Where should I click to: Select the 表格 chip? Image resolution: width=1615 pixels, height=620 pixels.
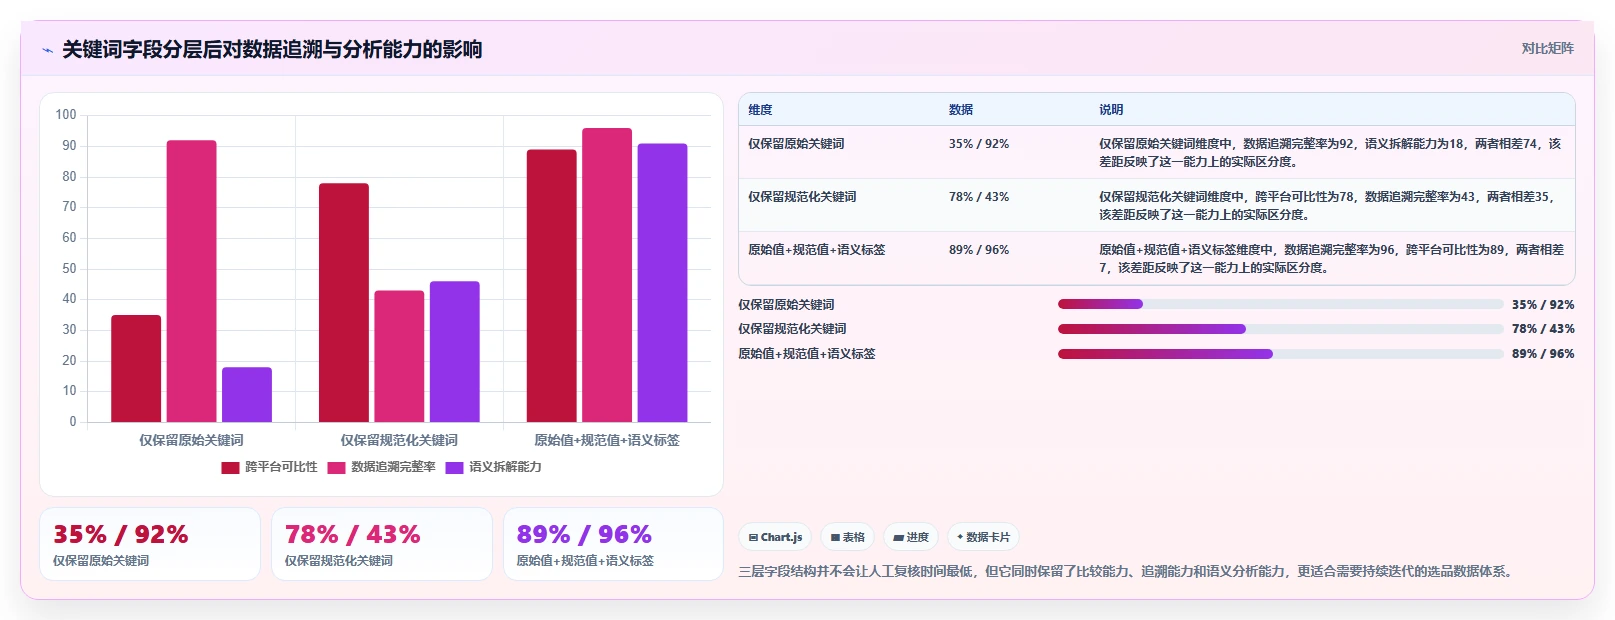[847, 537]
